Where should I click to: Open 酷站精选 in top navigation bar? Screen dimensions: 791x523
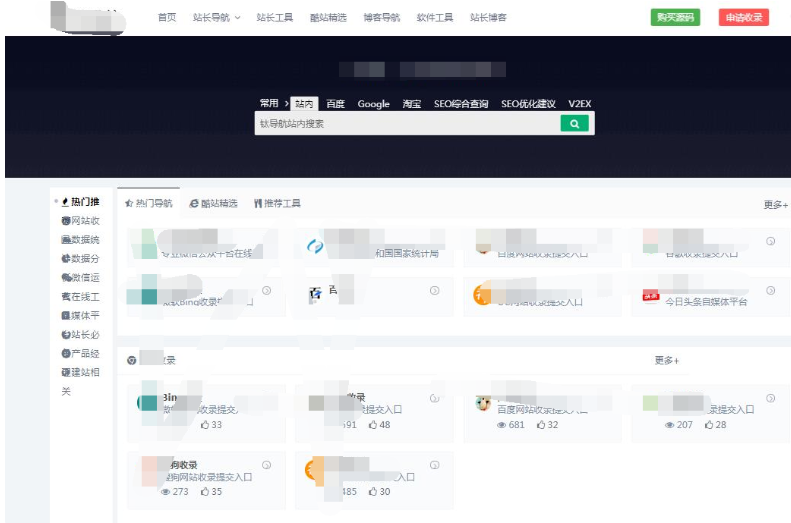click(x=328, y=18)
